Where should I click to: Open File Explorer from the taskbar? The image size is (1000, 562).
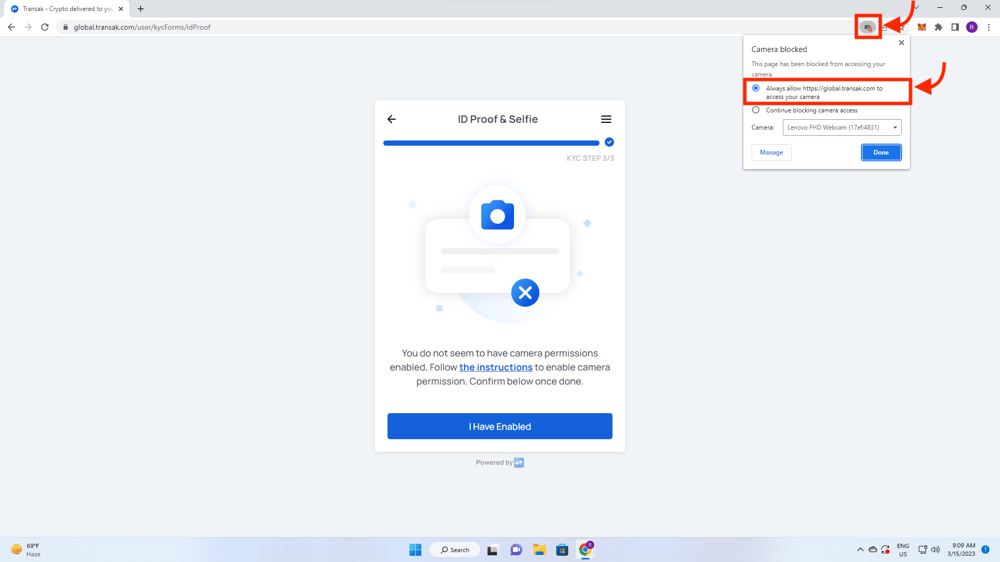pos(539,550)
